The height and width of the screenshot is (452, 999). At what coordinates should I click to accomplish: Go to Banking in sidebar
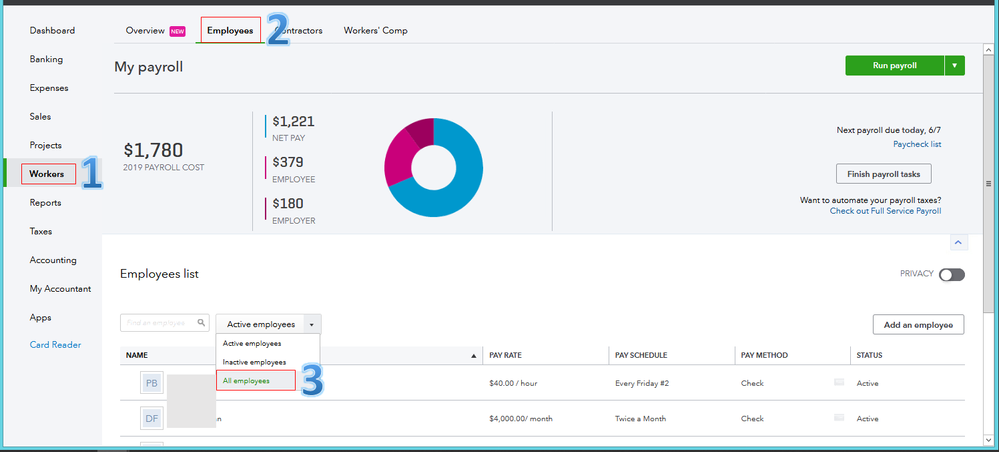coord(46,59)
